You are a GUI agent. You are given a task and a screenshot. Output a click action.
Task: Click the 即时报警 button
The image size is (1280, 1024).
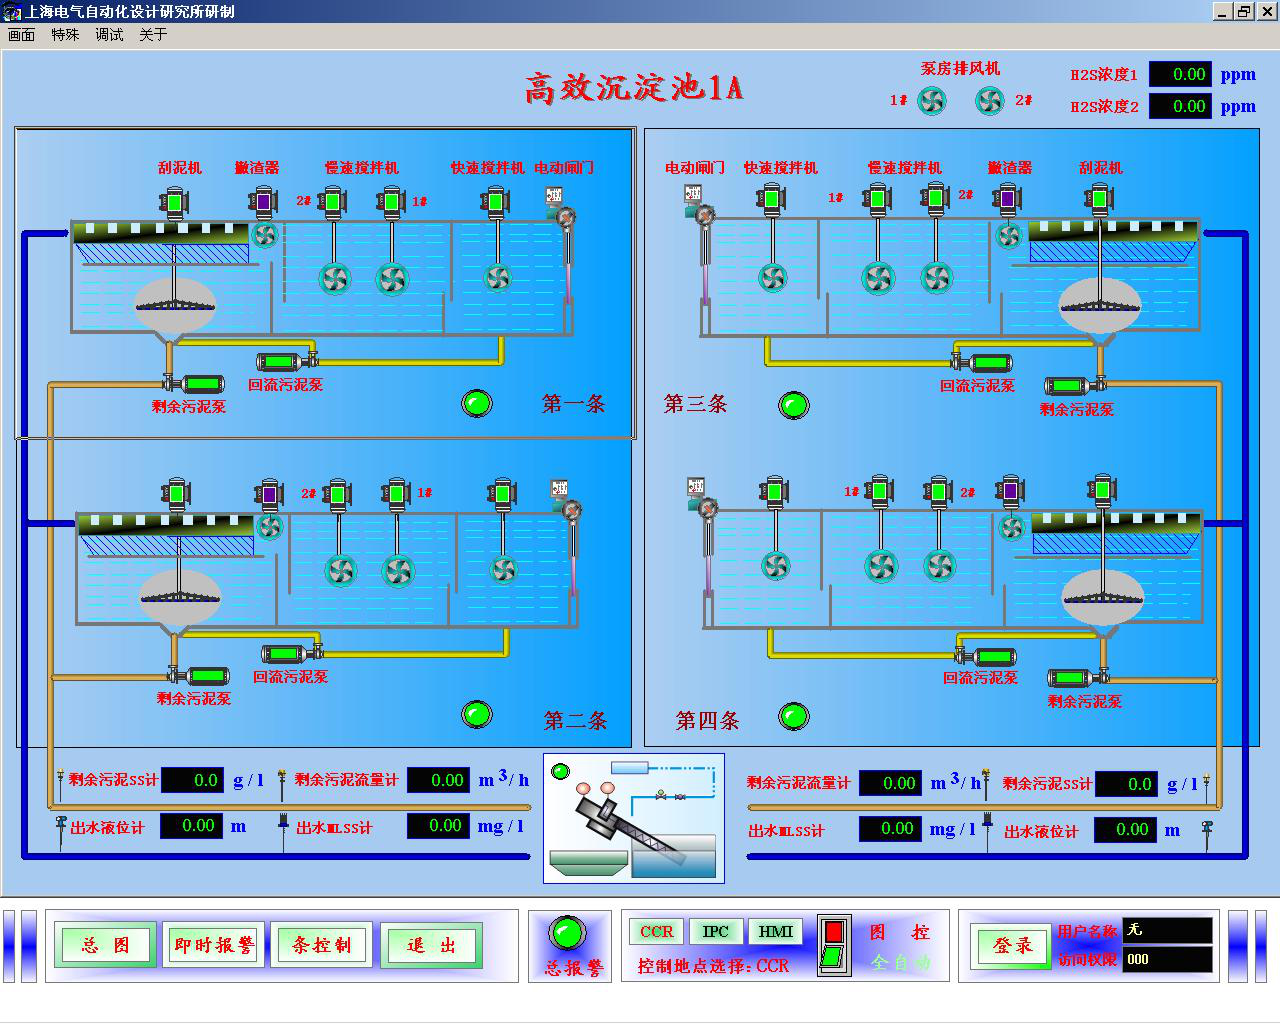click(x=213, y=945)
